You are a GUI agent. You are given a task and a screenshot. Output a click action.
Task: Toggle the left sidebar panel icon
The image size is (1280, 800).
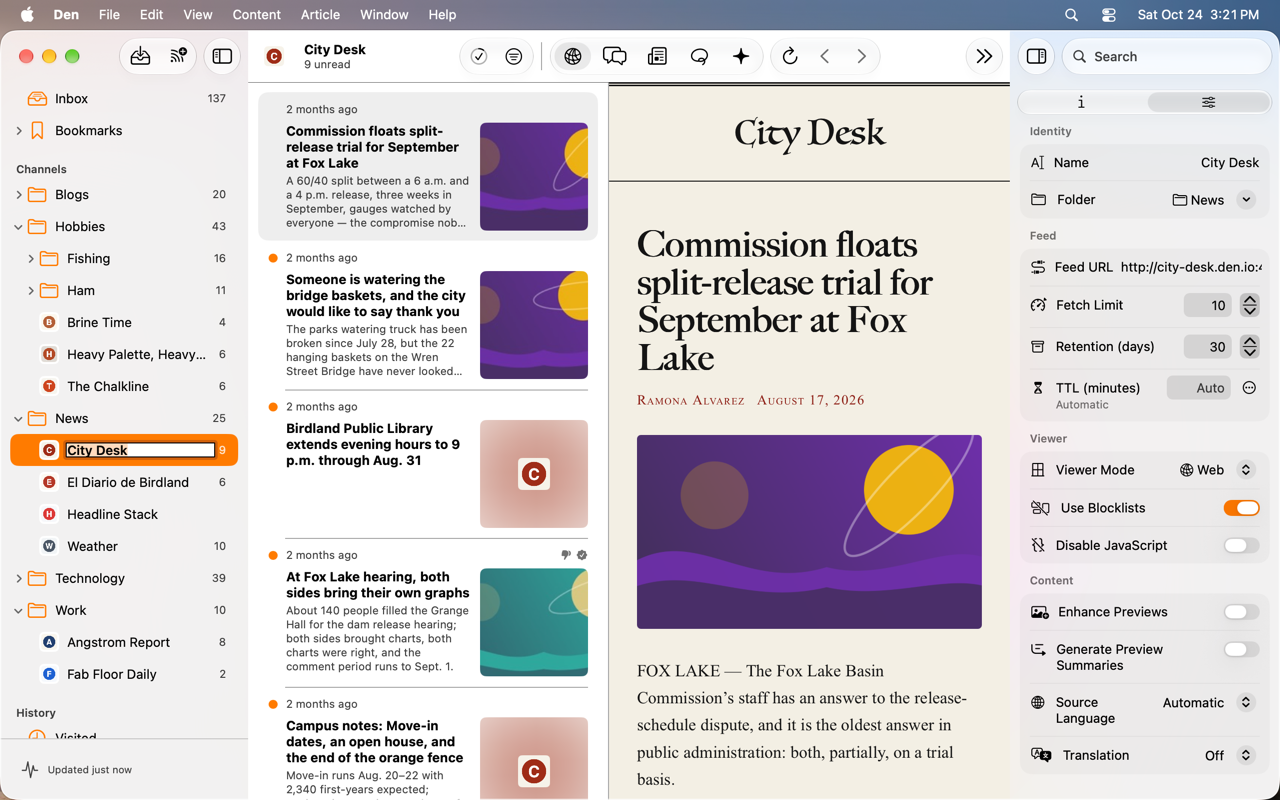(222, 57)
